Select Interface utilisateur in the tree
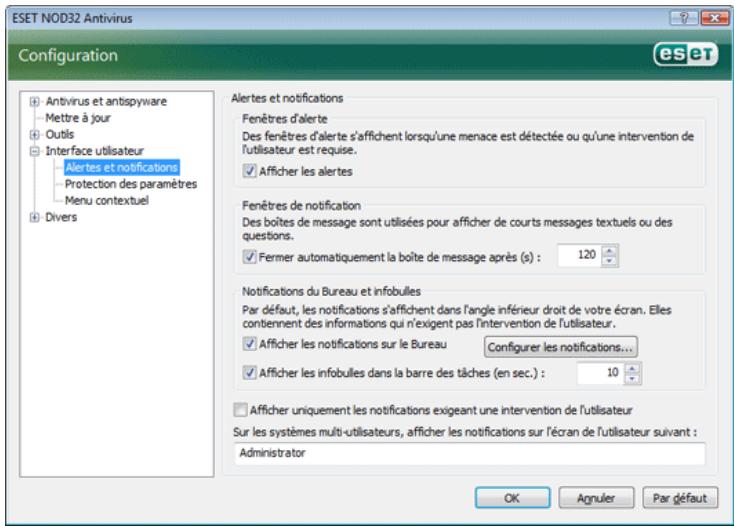Viewport: 734px width, 526px height. coord(94,151)
